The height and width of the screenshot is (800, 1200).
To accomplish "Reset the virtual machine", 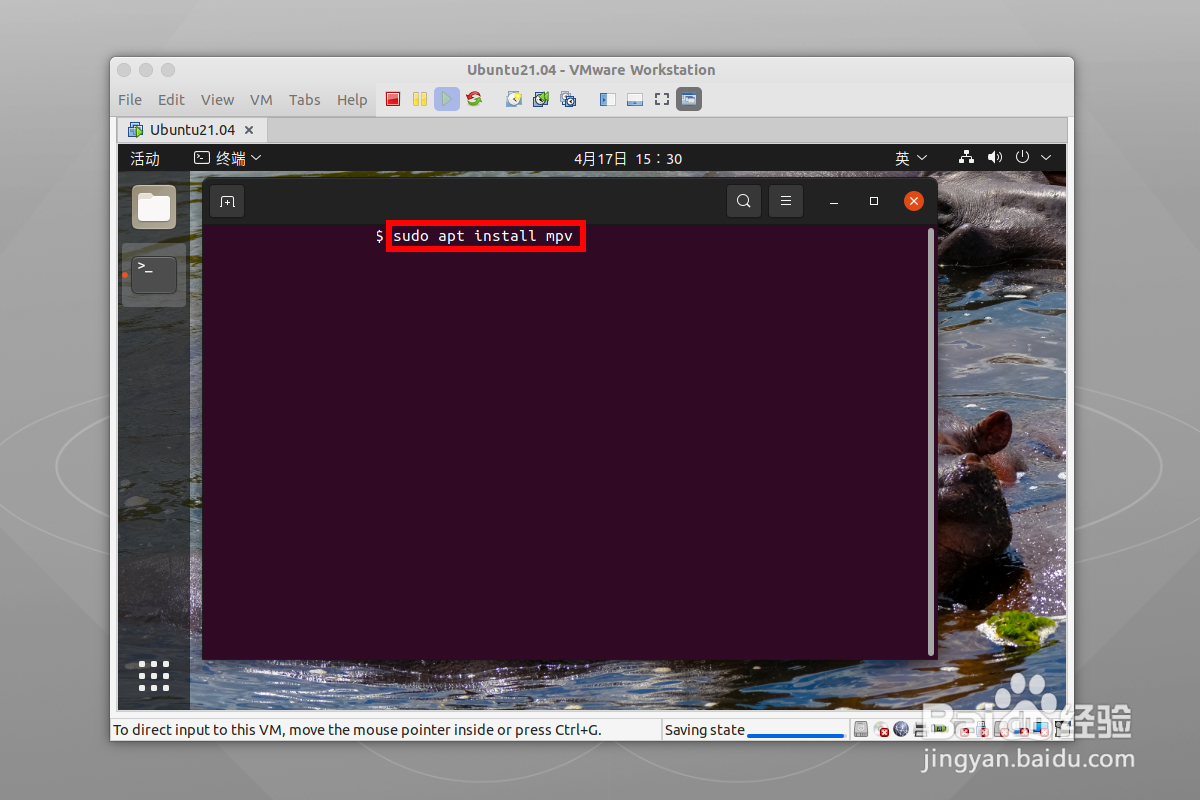I will (x=473, y=99).
